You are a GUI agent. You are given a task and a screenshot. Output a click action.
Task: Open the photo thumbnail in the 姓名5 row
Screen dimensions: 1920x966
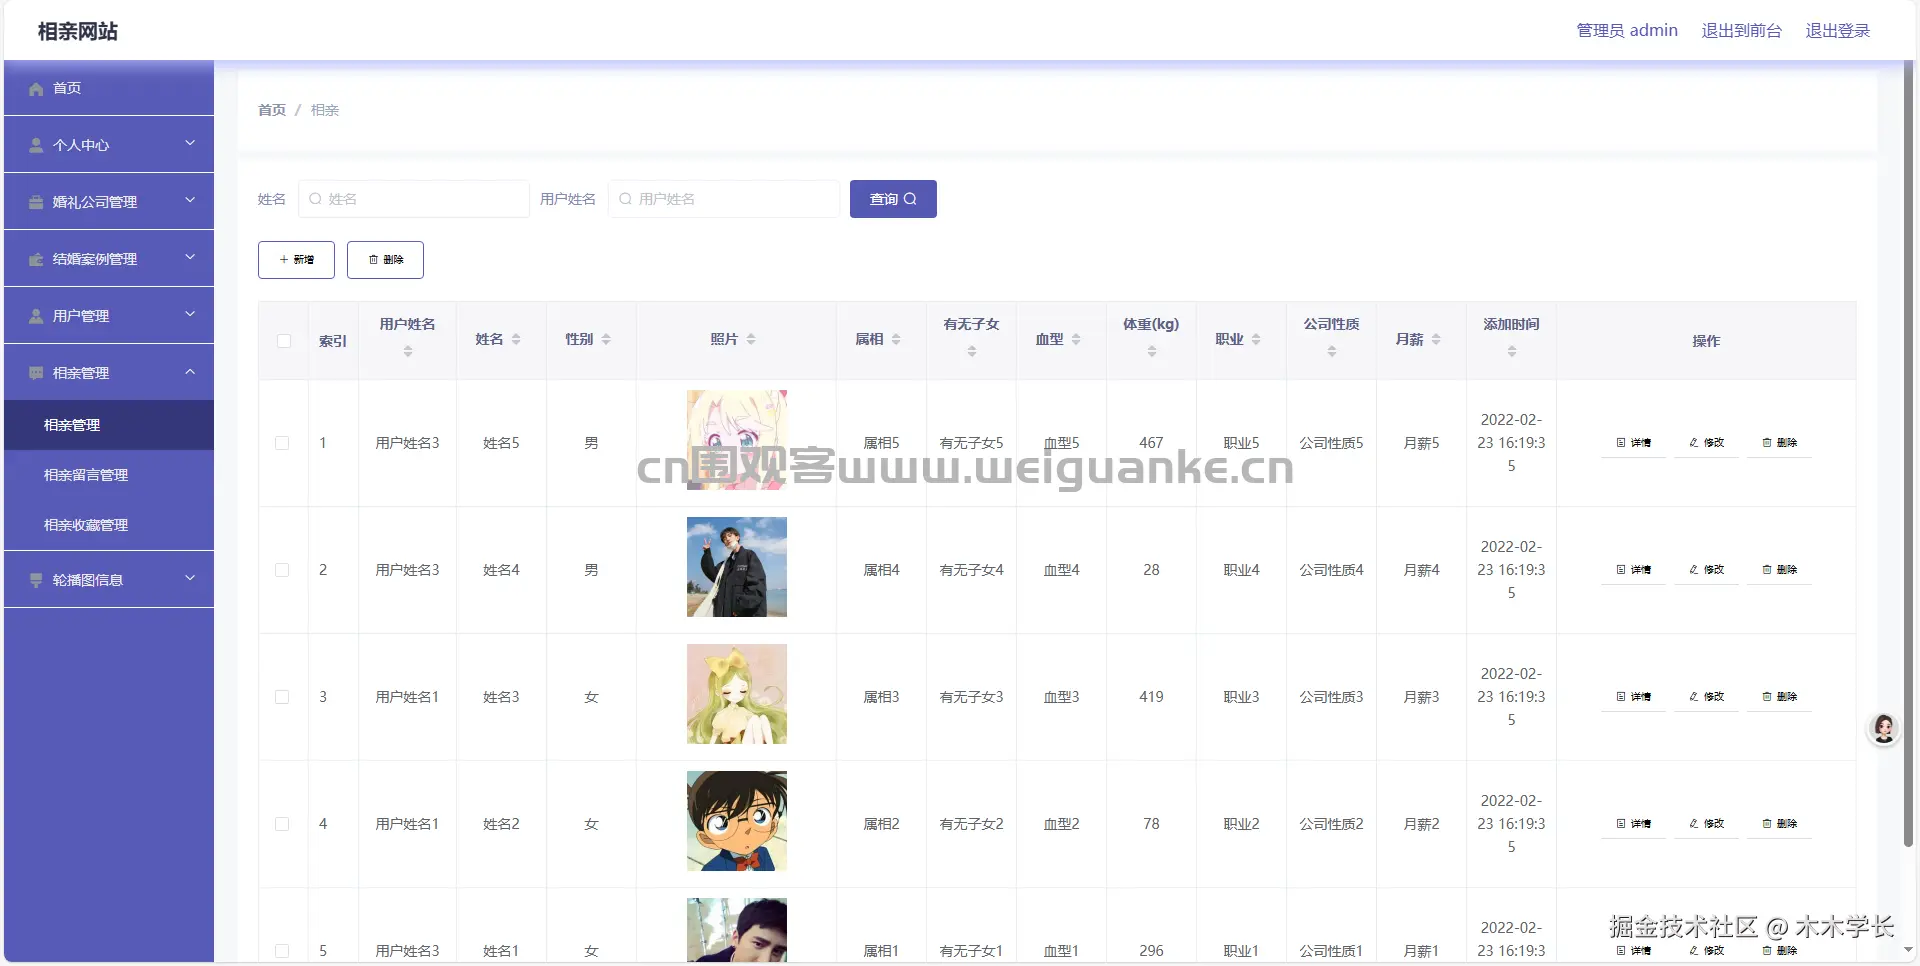point(737,440)
